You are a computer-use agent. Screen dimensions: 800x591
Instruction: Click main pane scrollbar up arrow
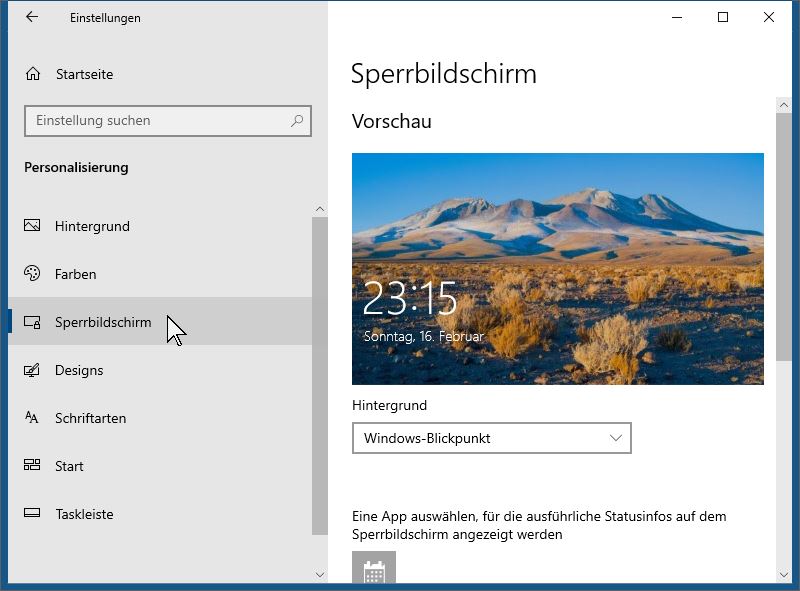point(784,105)
